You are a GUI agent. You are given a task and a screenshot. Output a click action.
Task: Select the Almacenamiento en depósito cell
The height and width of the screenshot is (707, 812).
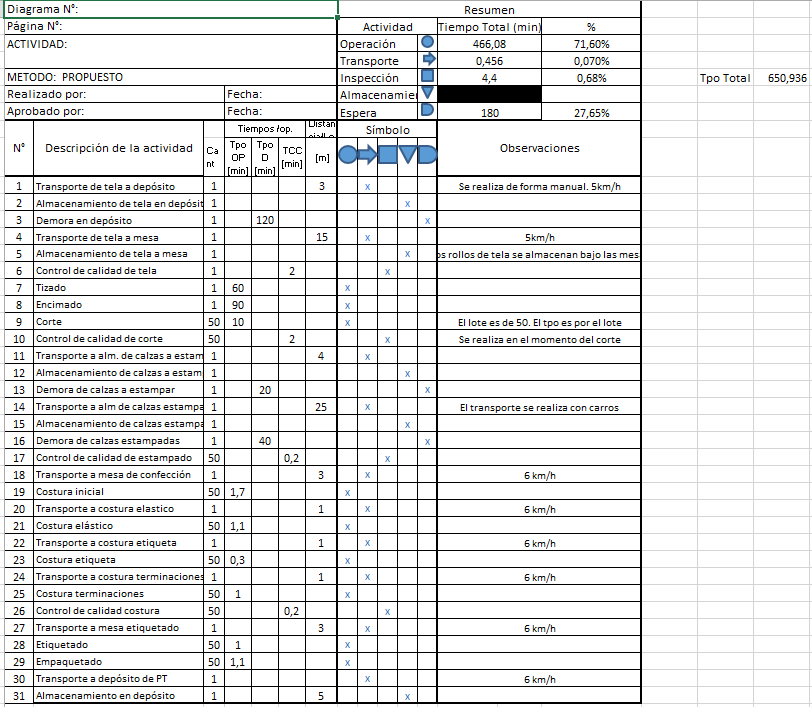(x=119, y=696)
